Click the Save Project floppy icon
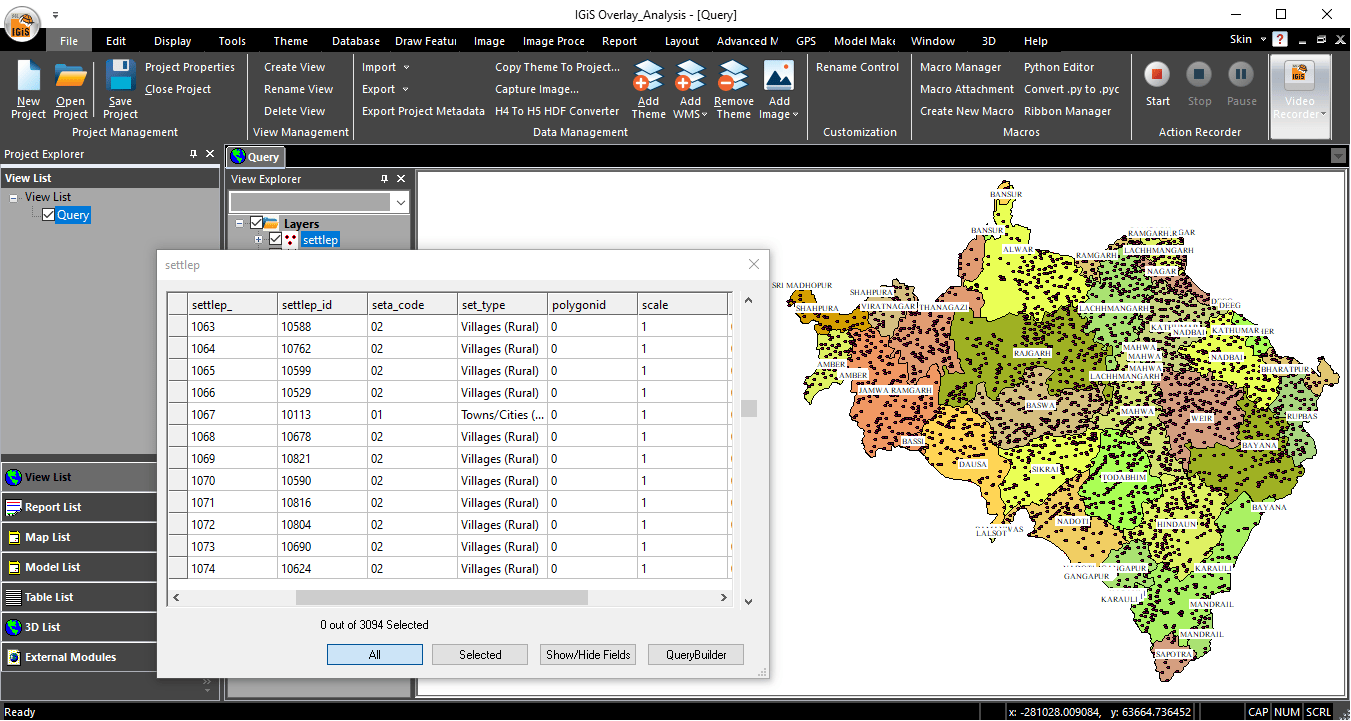This screenshot has width=1351, height=721. pyautogui.click(x=120, y=77)
